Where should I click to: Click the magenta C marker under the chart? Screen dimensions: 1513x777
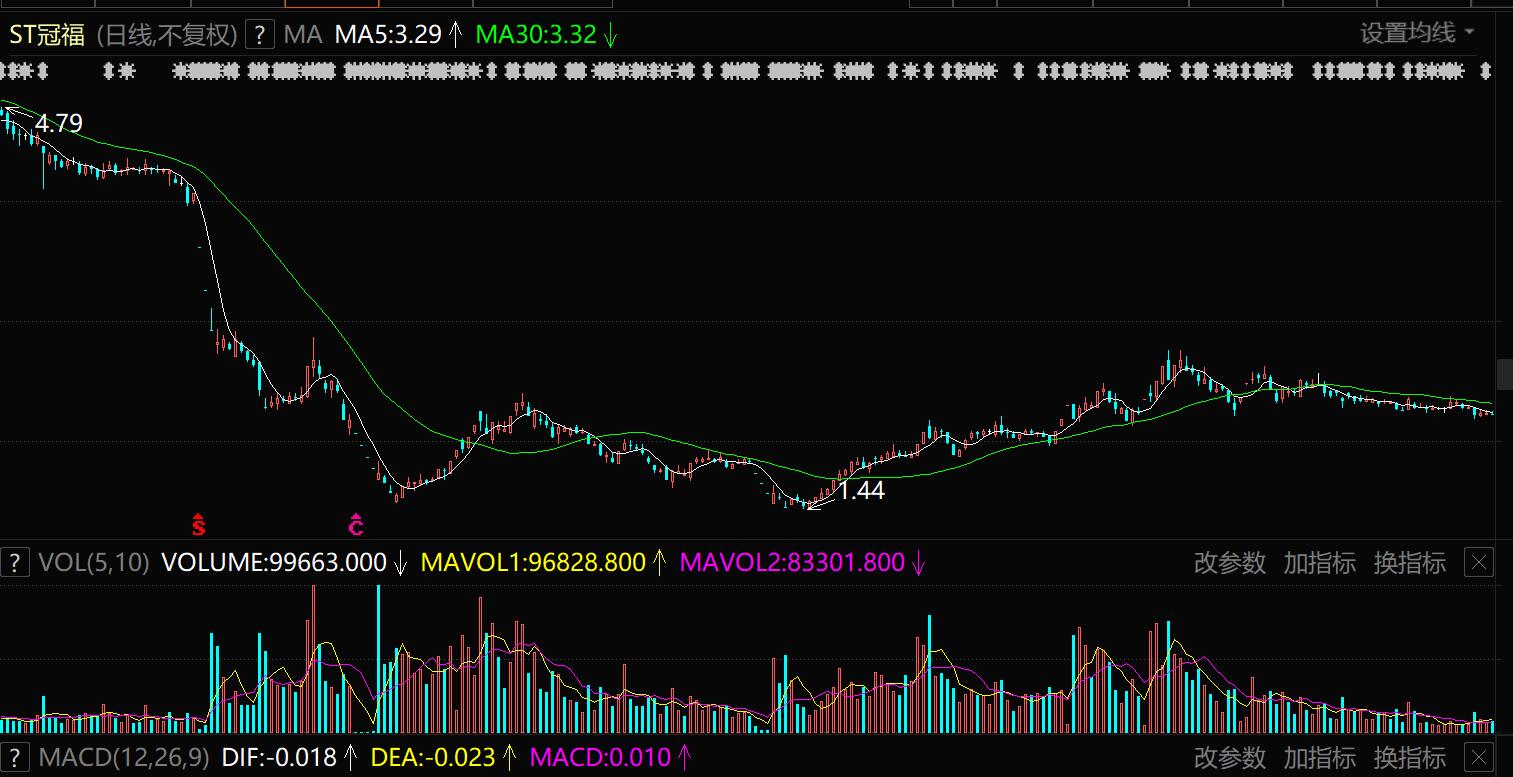tap(355, 523)
